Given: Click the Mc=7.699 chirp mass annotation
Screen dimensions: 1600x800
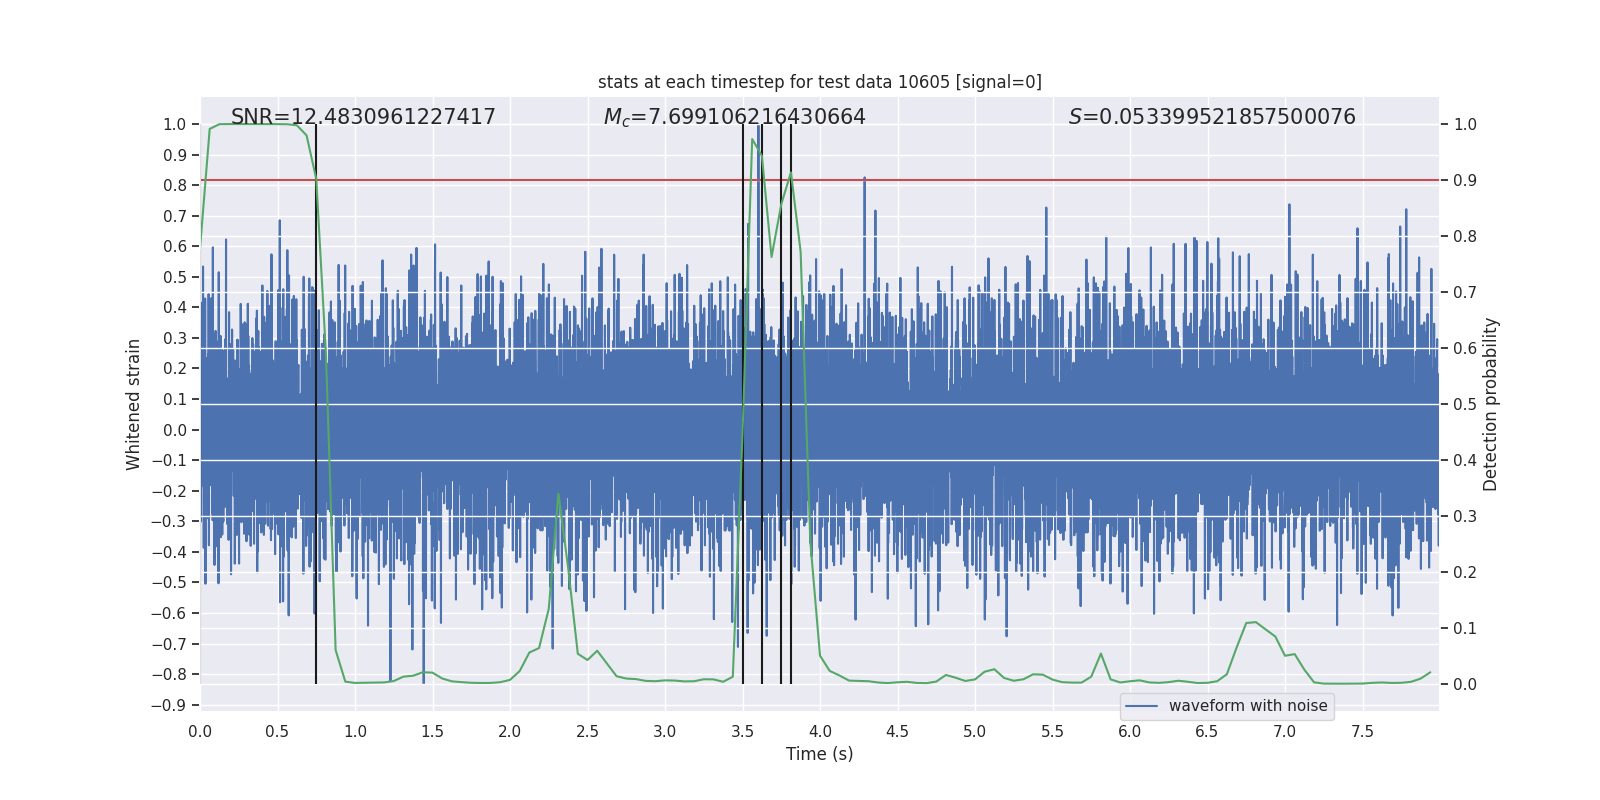Looking at the screenshot, I should (x=734, y=117).
